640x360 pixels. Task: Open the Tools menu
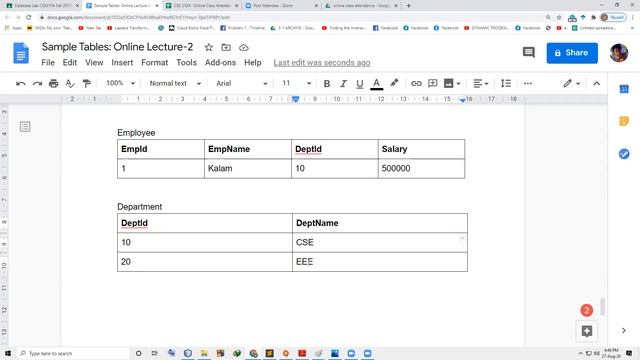(x=187, y=62)
